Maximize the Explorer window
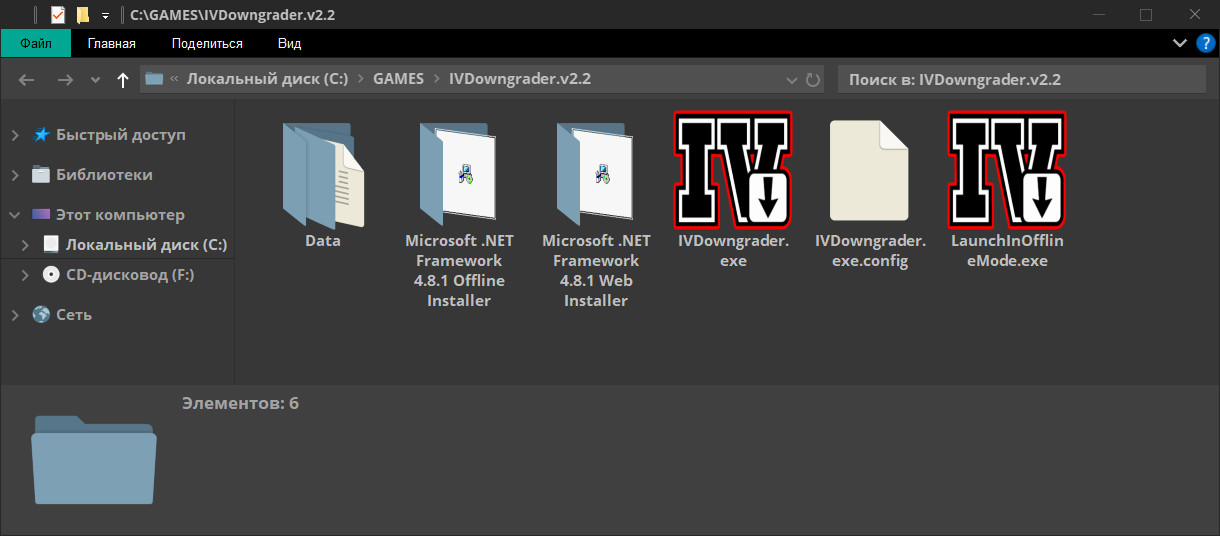1220x536 pixels. pyautogui.click(x=1145, y=15)
